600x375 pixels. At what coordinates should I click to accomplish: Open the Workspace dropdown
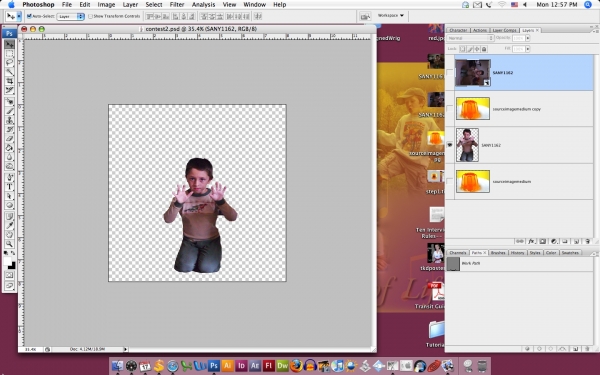coord(391,16)
